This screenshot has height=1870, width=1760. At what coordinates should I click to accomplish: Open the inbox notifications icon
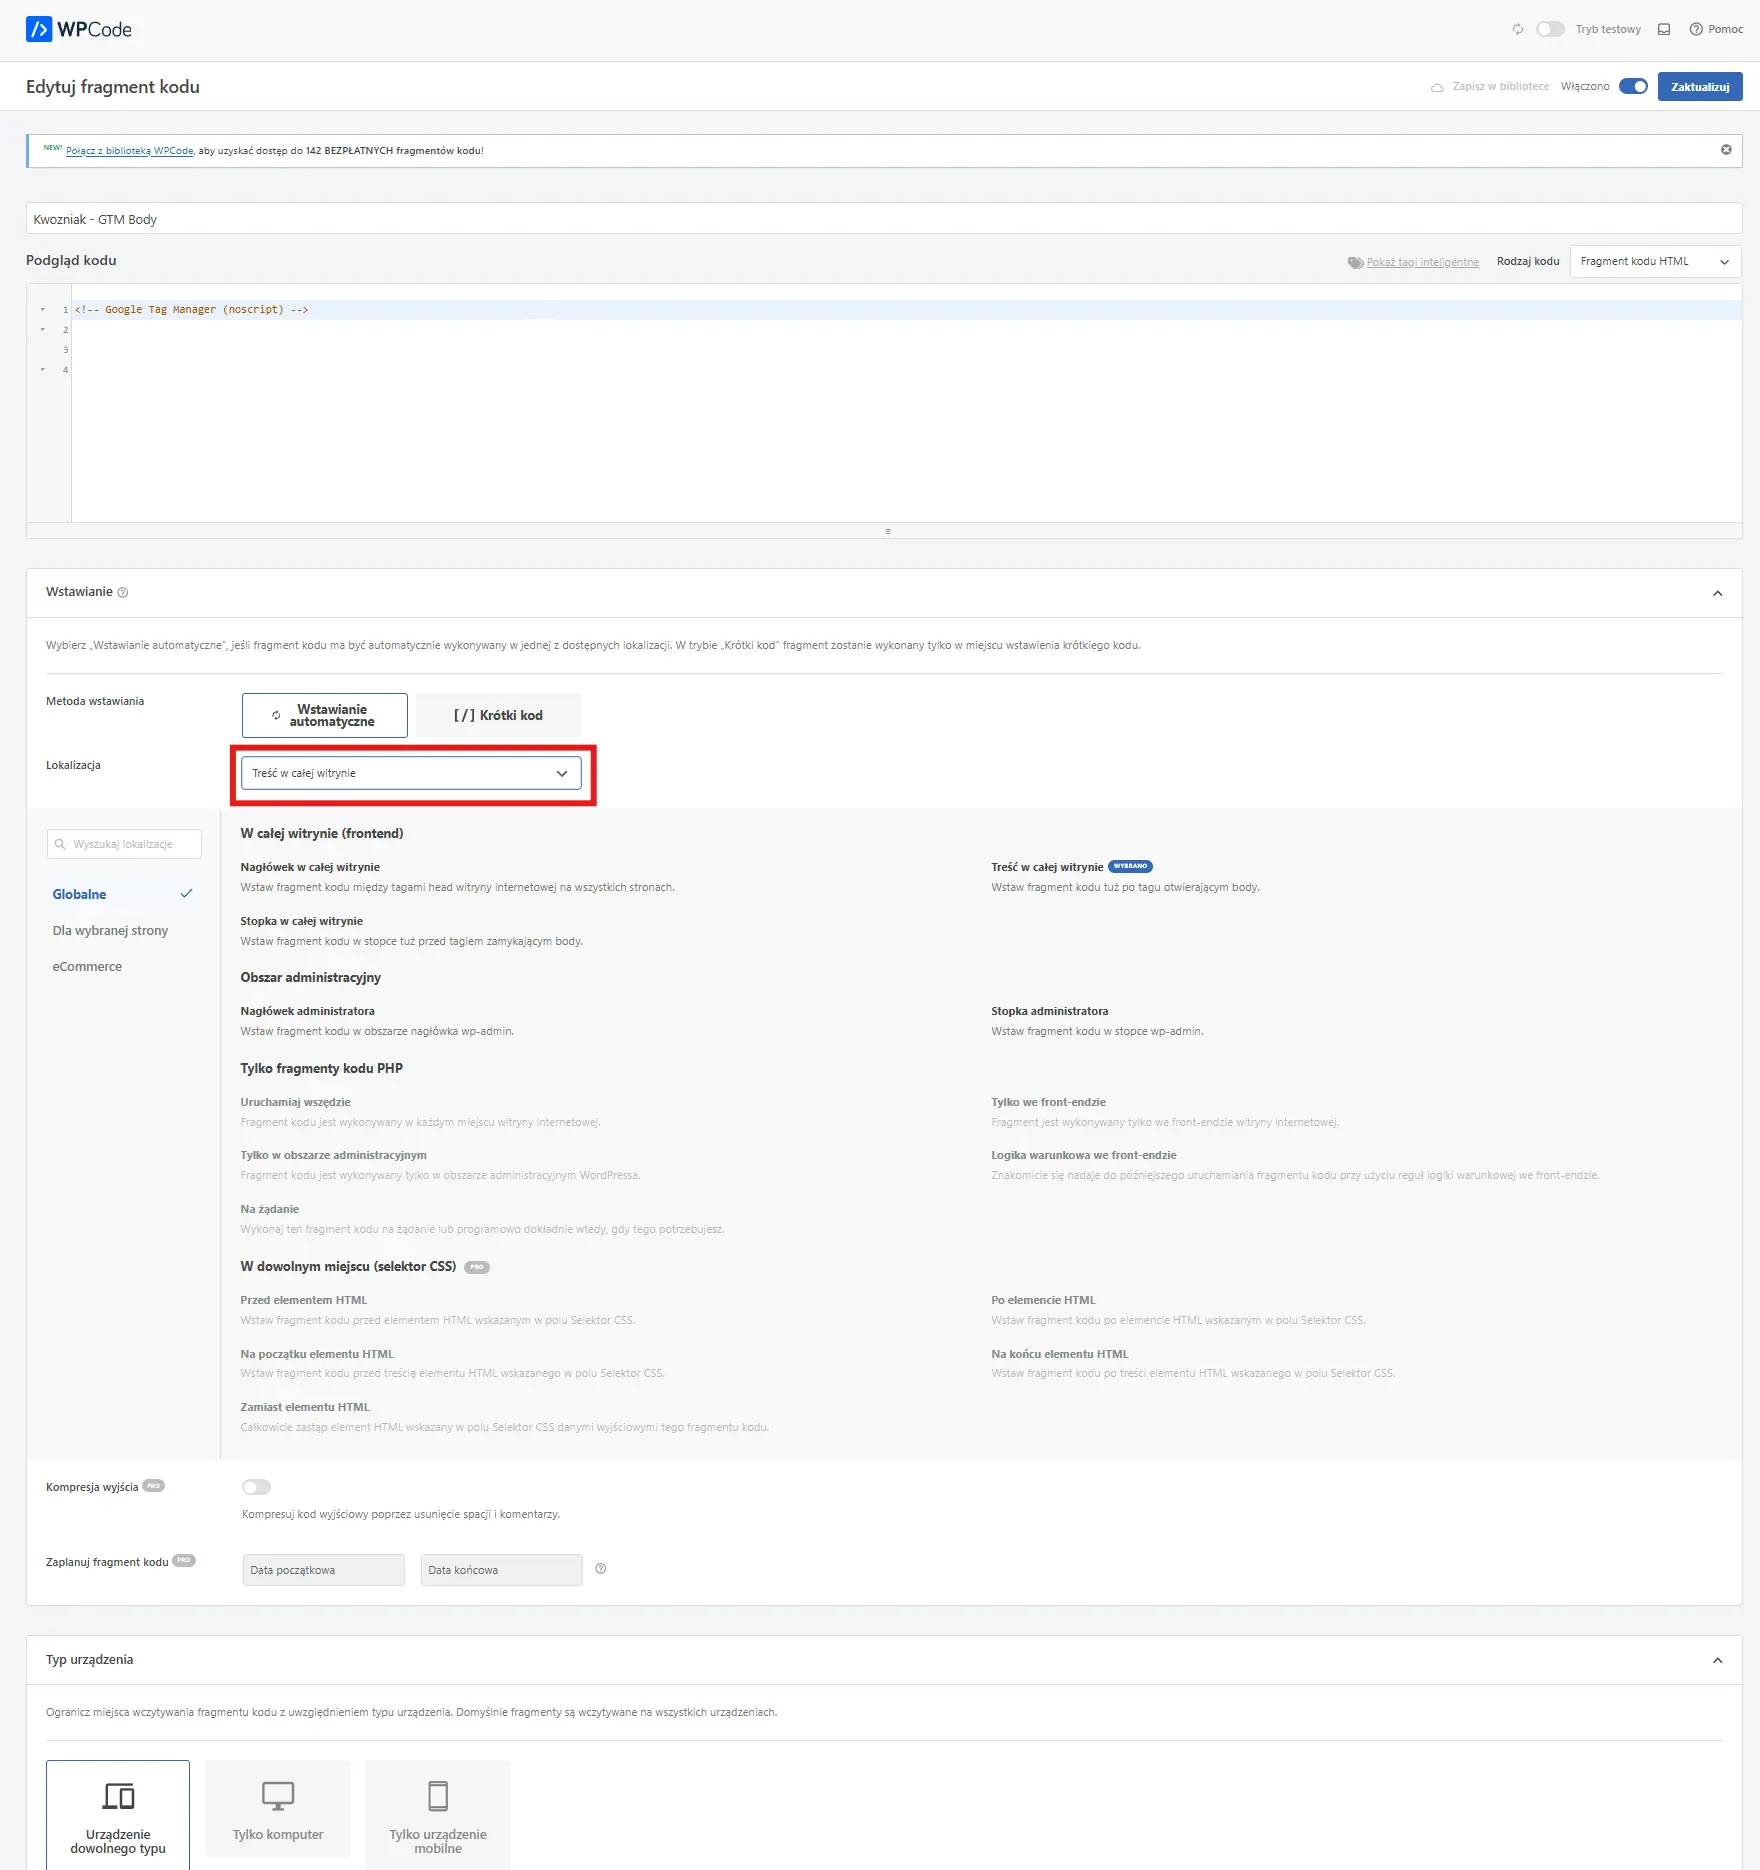(1664, 30)
